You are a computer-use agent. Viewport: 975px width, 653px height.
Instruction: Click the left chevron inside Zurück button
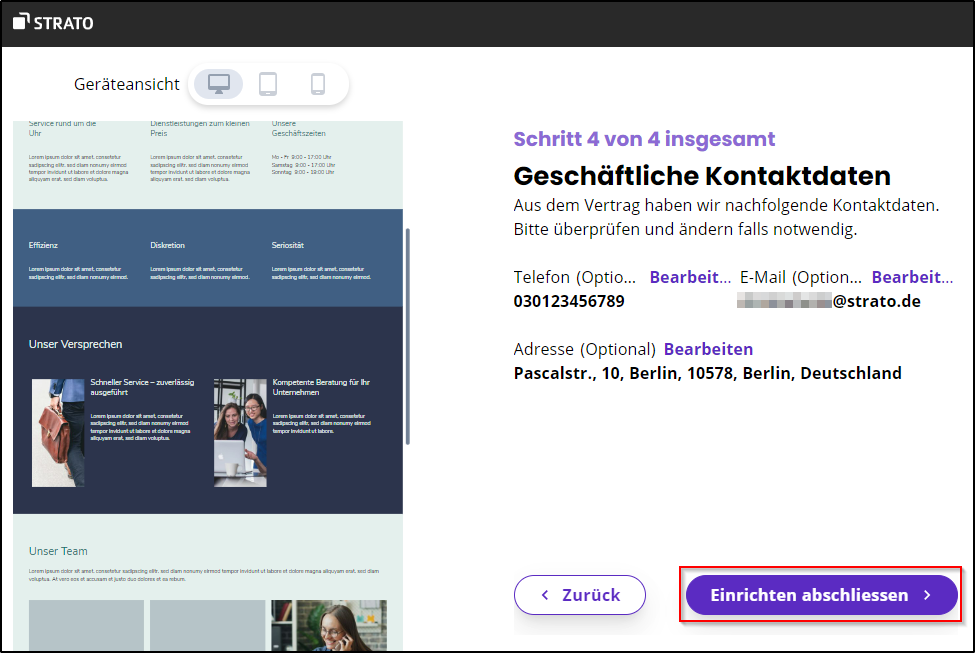pyautogui.click(x=545, y=595)
